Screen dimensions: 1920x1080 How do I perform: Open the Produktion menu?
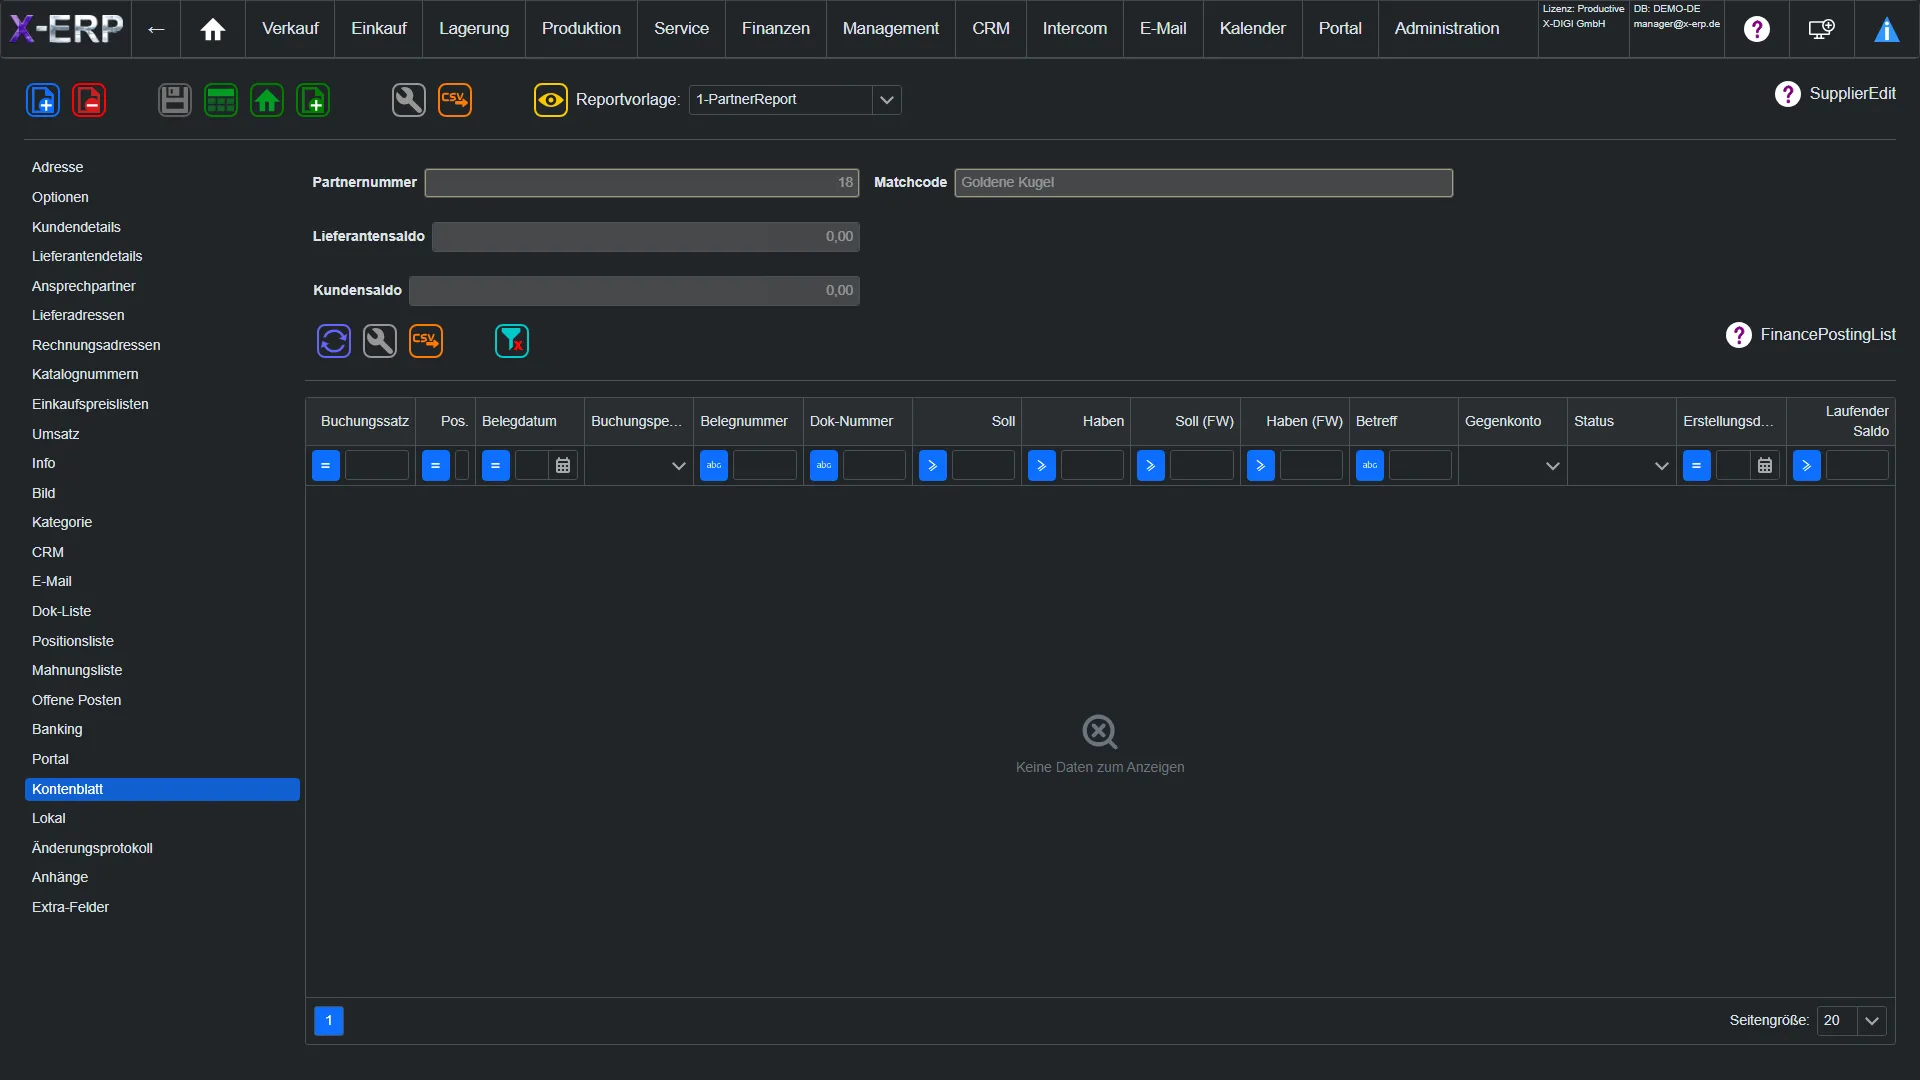[581, 29]
